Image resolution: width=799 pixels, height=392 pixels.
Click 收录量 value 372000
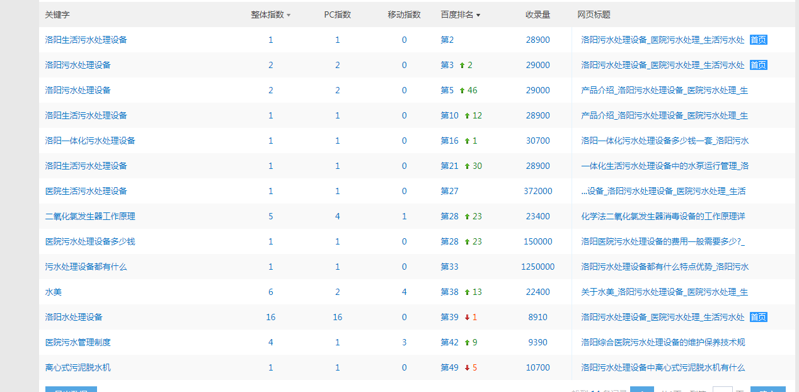pyautogui.click(x=538, y=191)
